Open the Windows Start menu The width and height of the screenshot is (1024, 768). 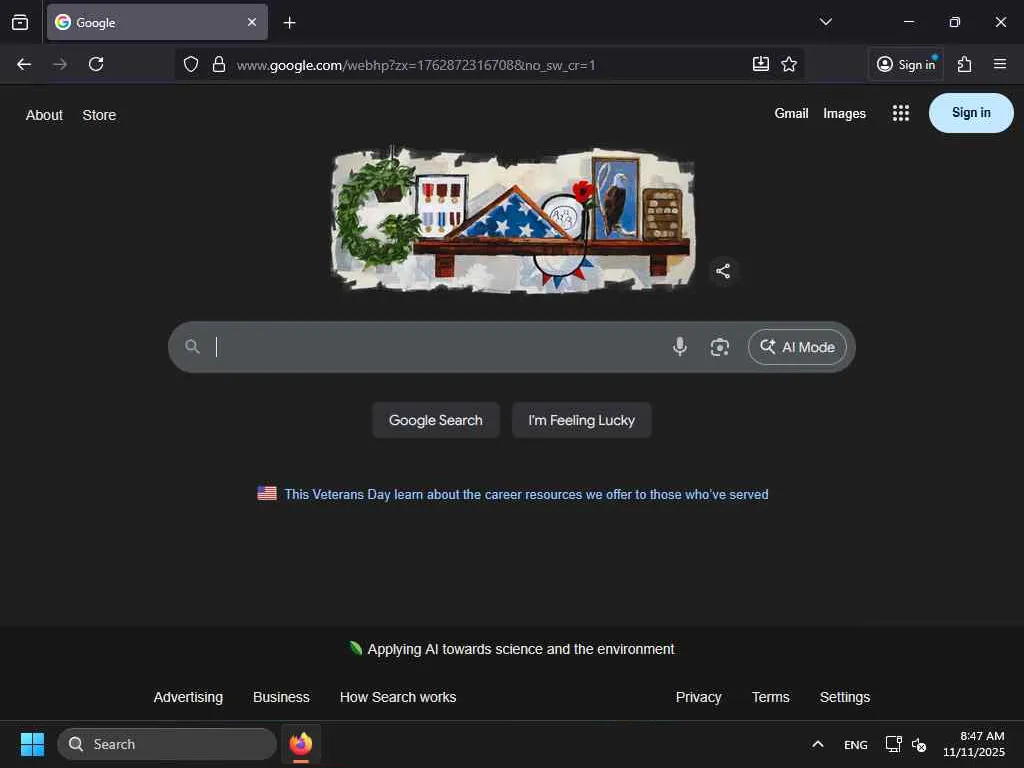32,744
